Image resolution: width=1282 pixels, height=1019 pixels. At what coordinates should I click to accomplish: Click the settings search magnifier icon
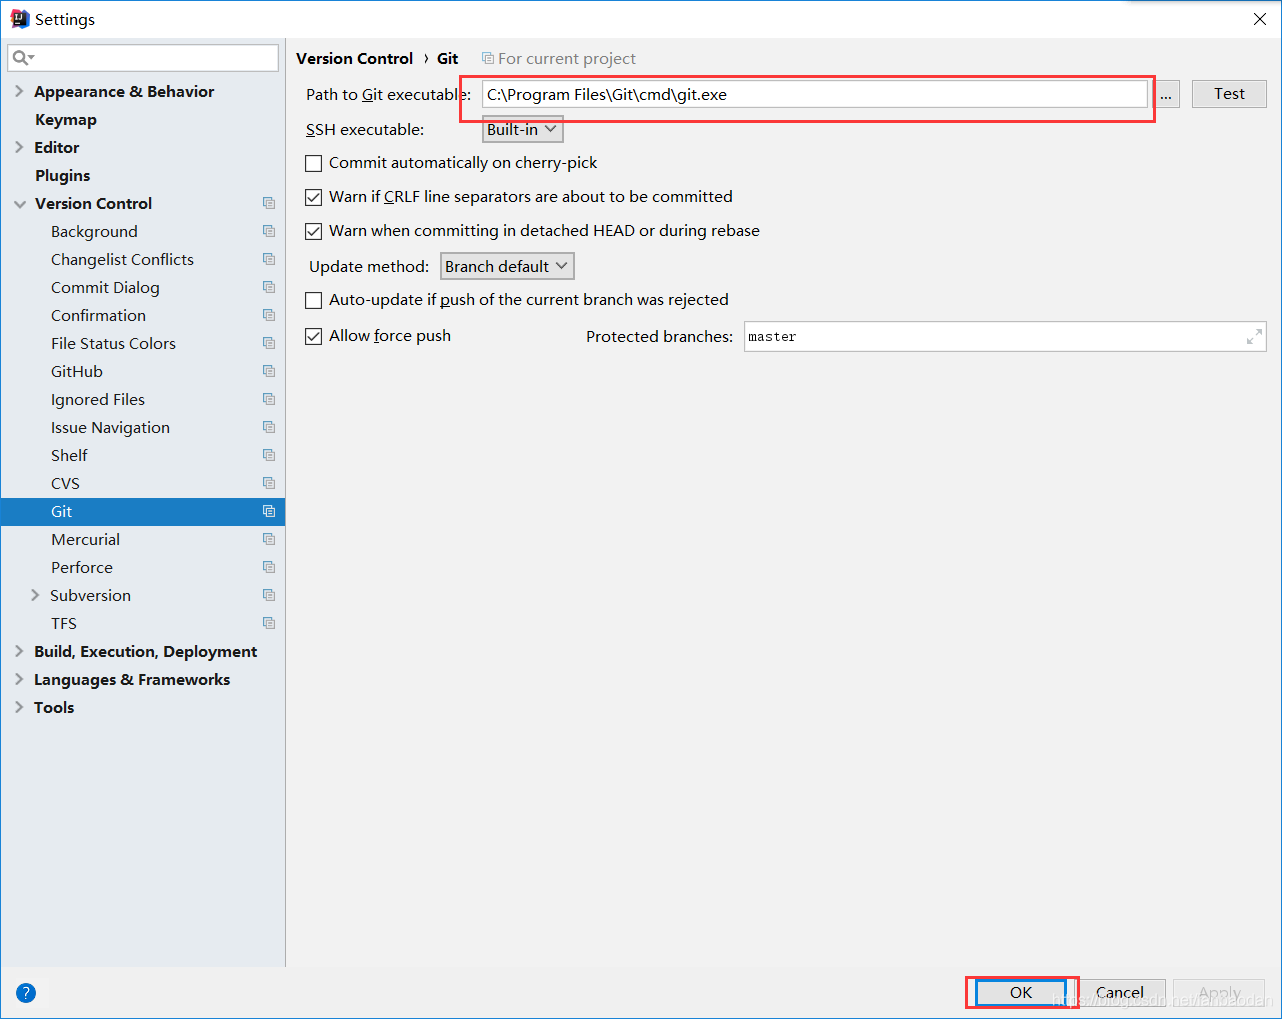22,58
